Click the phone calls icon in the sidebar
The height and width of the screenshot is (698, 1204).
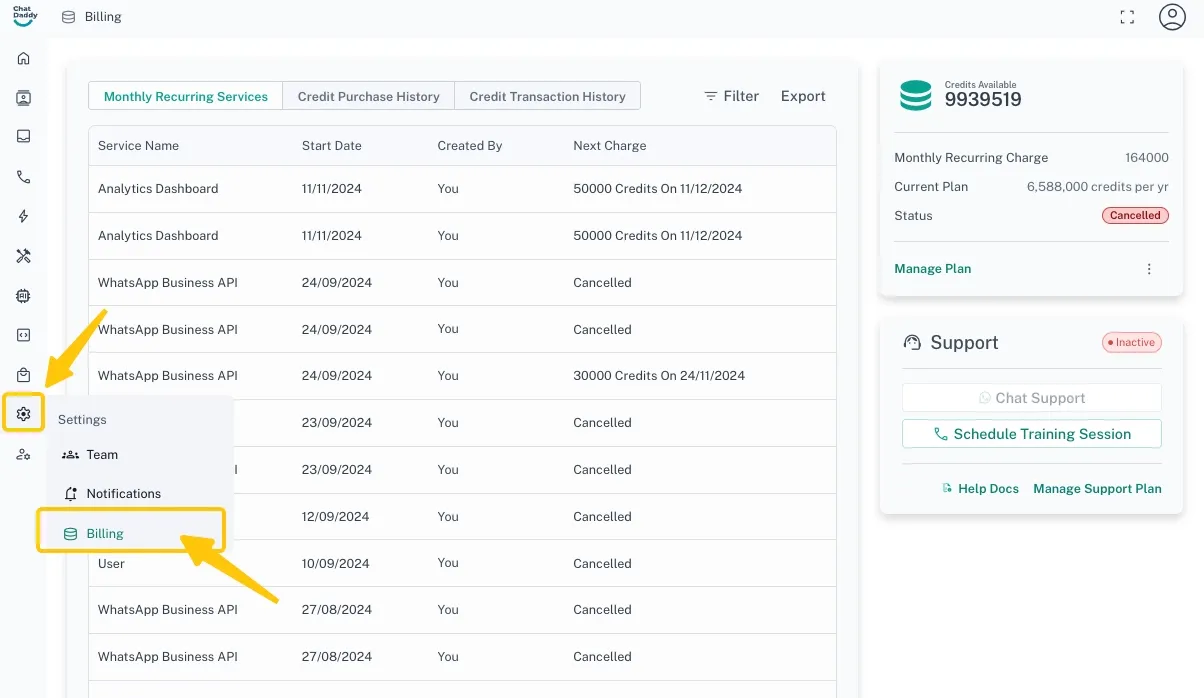point(23,177)
